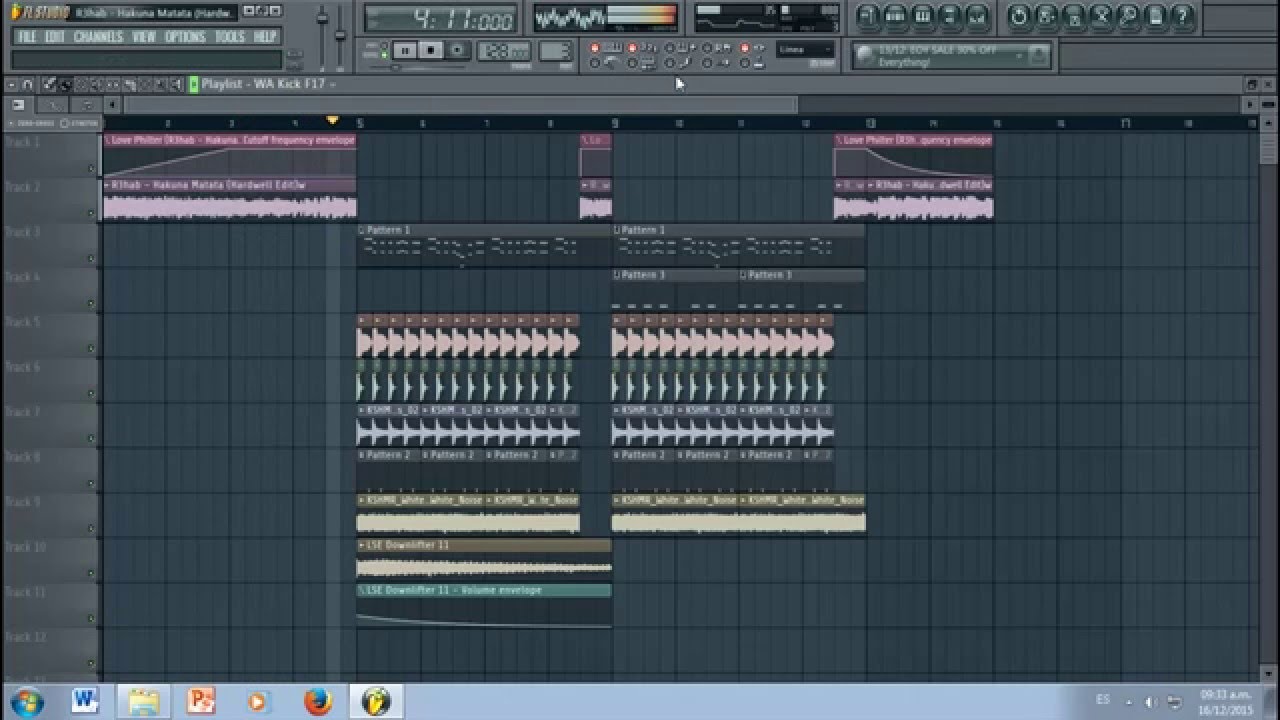Open the audio editor scissors shortcut icon
1280x720 pixels.
[x=1103, y=15]
